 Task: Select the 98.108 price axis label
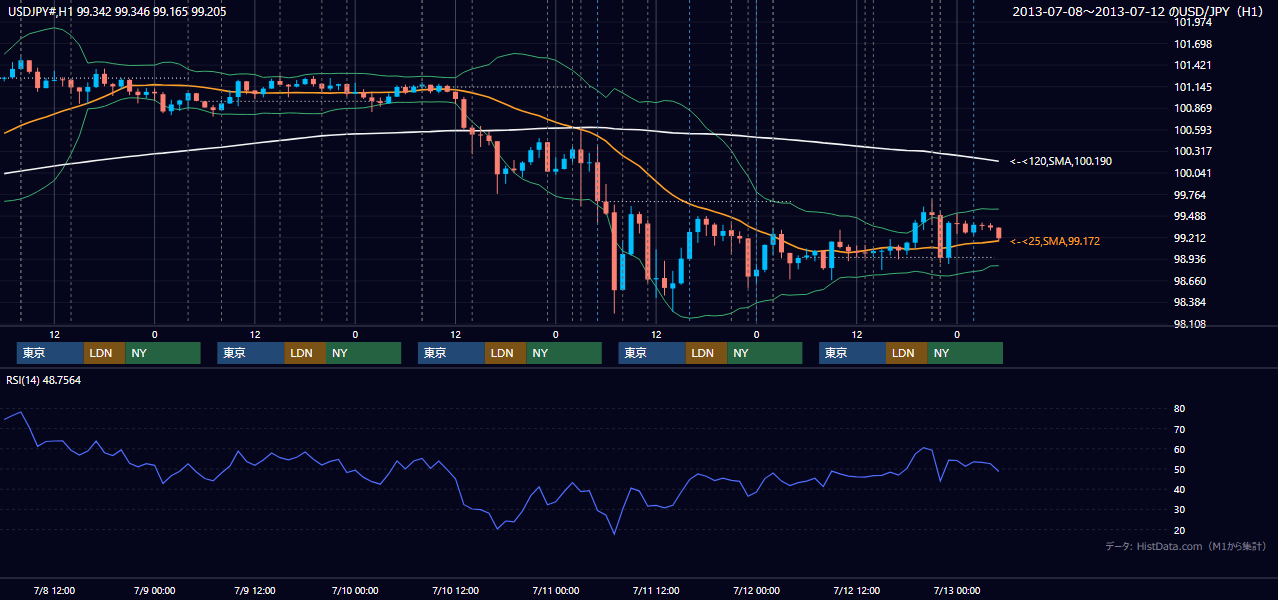point(1189,324)
